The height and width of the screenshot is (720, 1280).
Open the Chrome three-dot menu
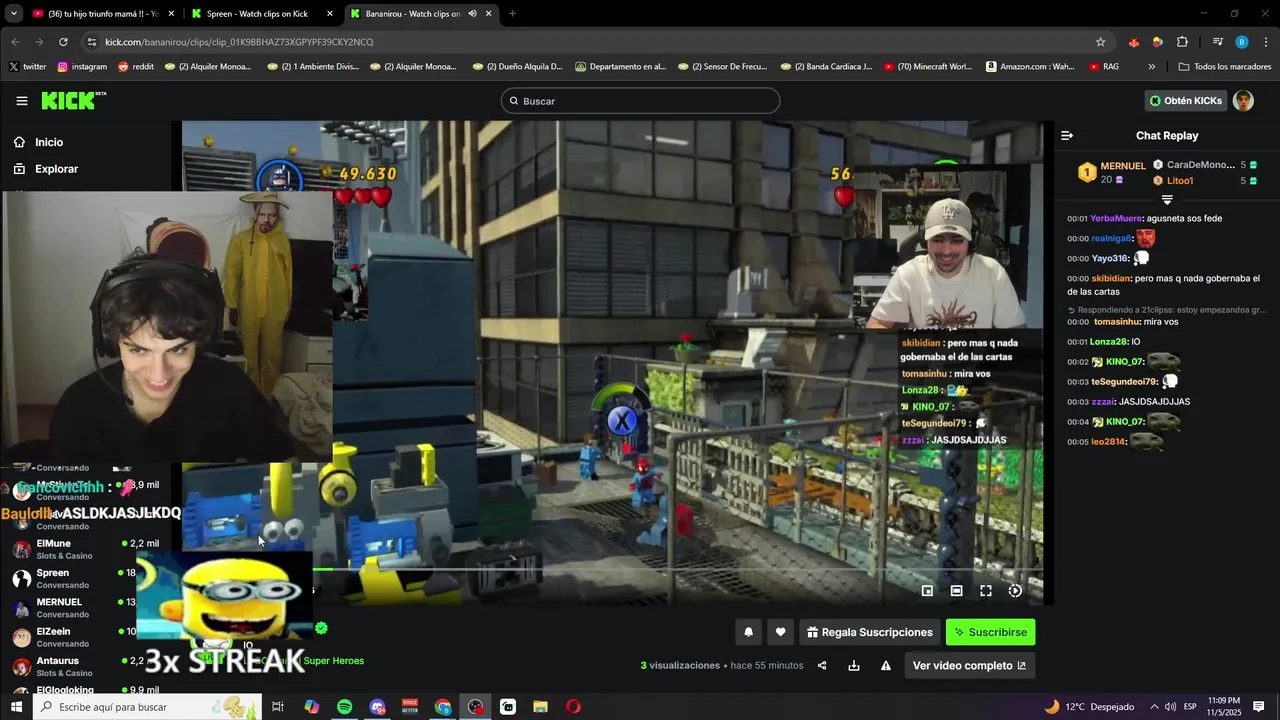click(x=1266, y=42)
